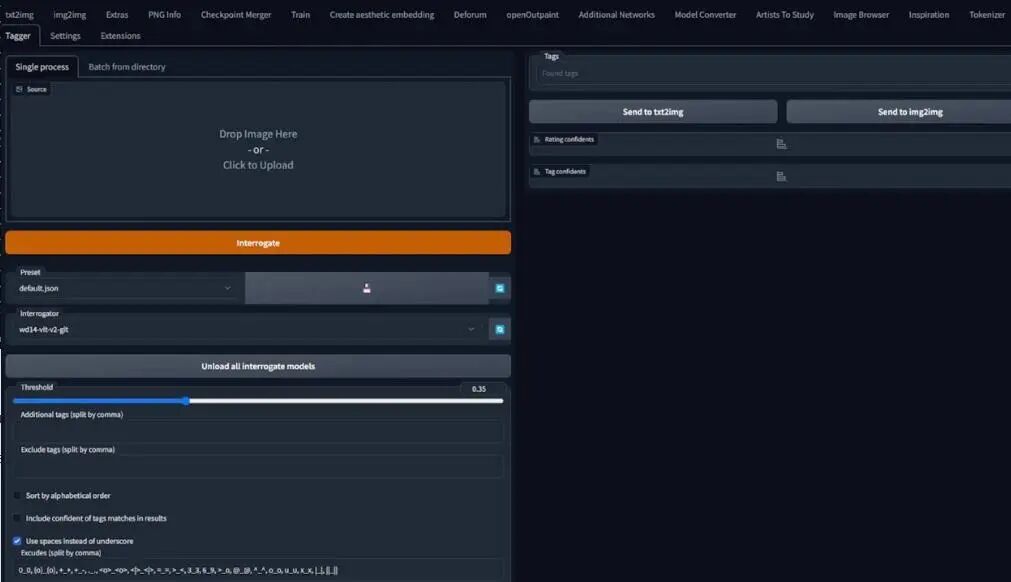The width and height of the screenshot is (1011, 582).
Task: Open the img2img tab
Action: (70, 14)
